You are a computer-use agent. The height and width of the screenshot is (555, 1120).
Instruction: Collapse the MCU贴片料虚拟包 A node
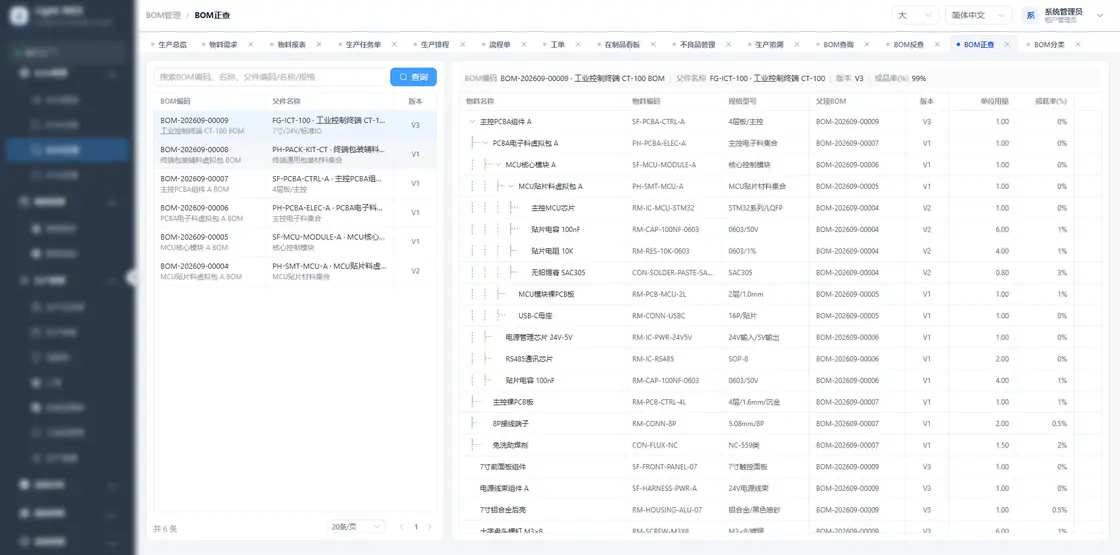coord(511,186)
